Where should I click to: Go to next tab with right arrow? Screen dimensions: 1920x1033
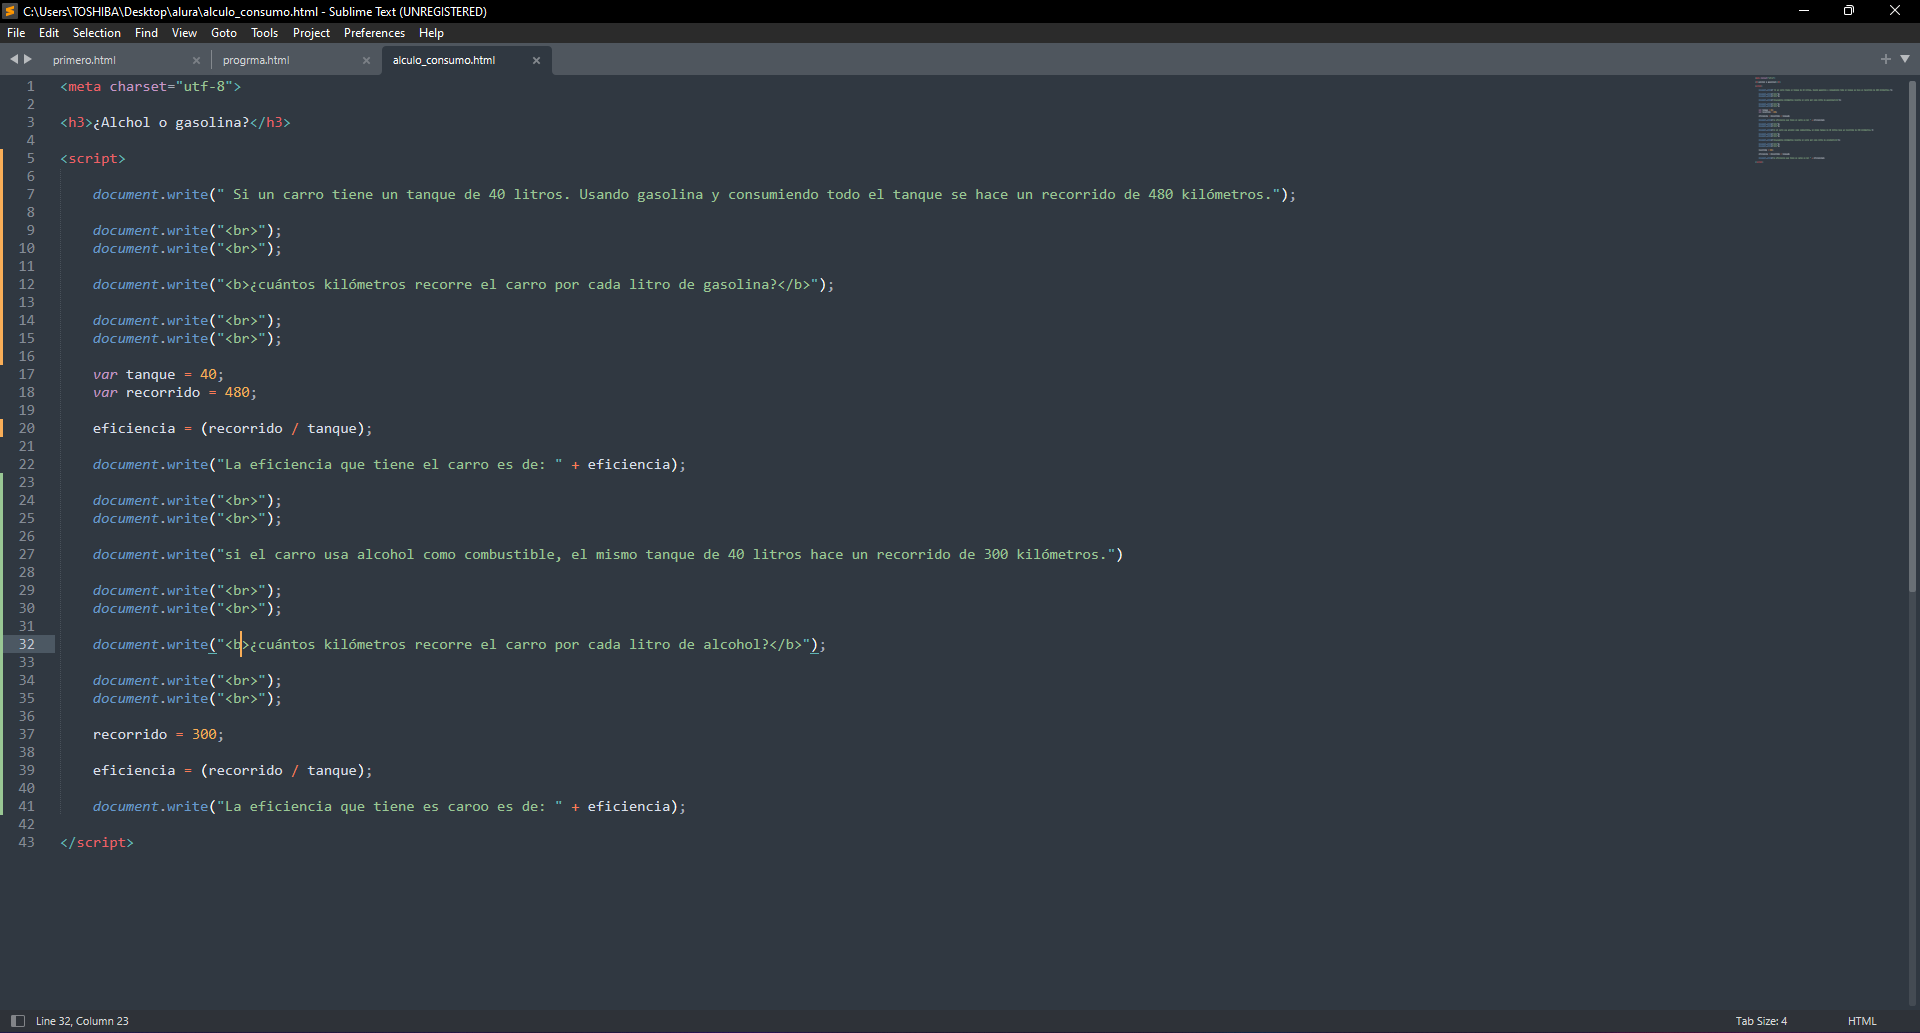28,59
